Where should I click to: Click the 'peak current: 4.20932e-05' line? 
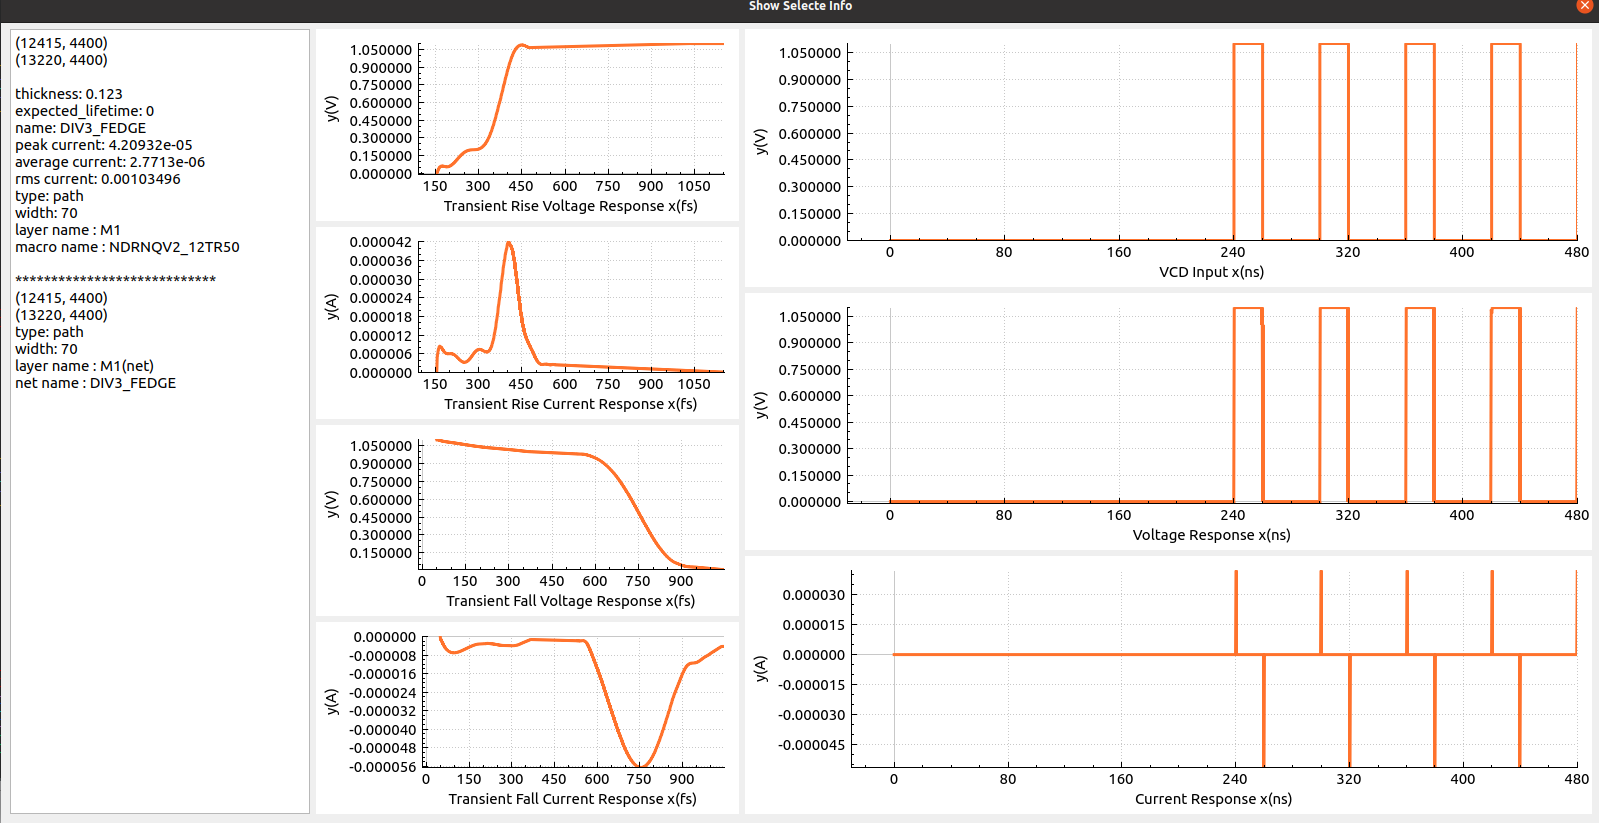tap(103, 145)
